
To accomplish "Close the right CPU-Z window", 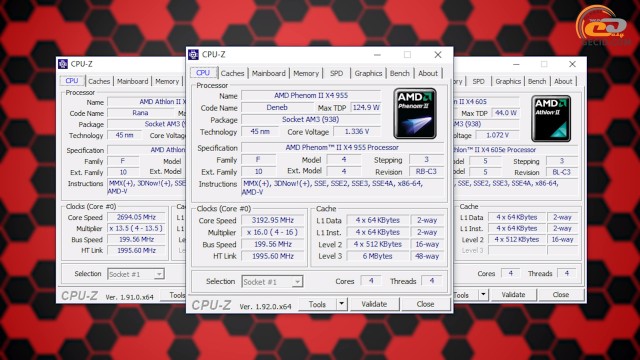I will [x=572, y=64].
